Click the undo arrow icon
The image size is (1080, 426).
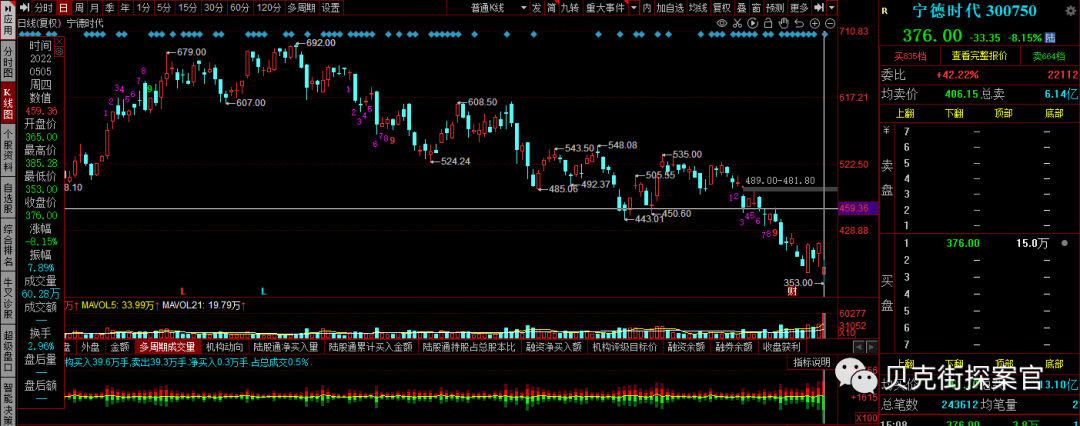[x=799, y=23]
